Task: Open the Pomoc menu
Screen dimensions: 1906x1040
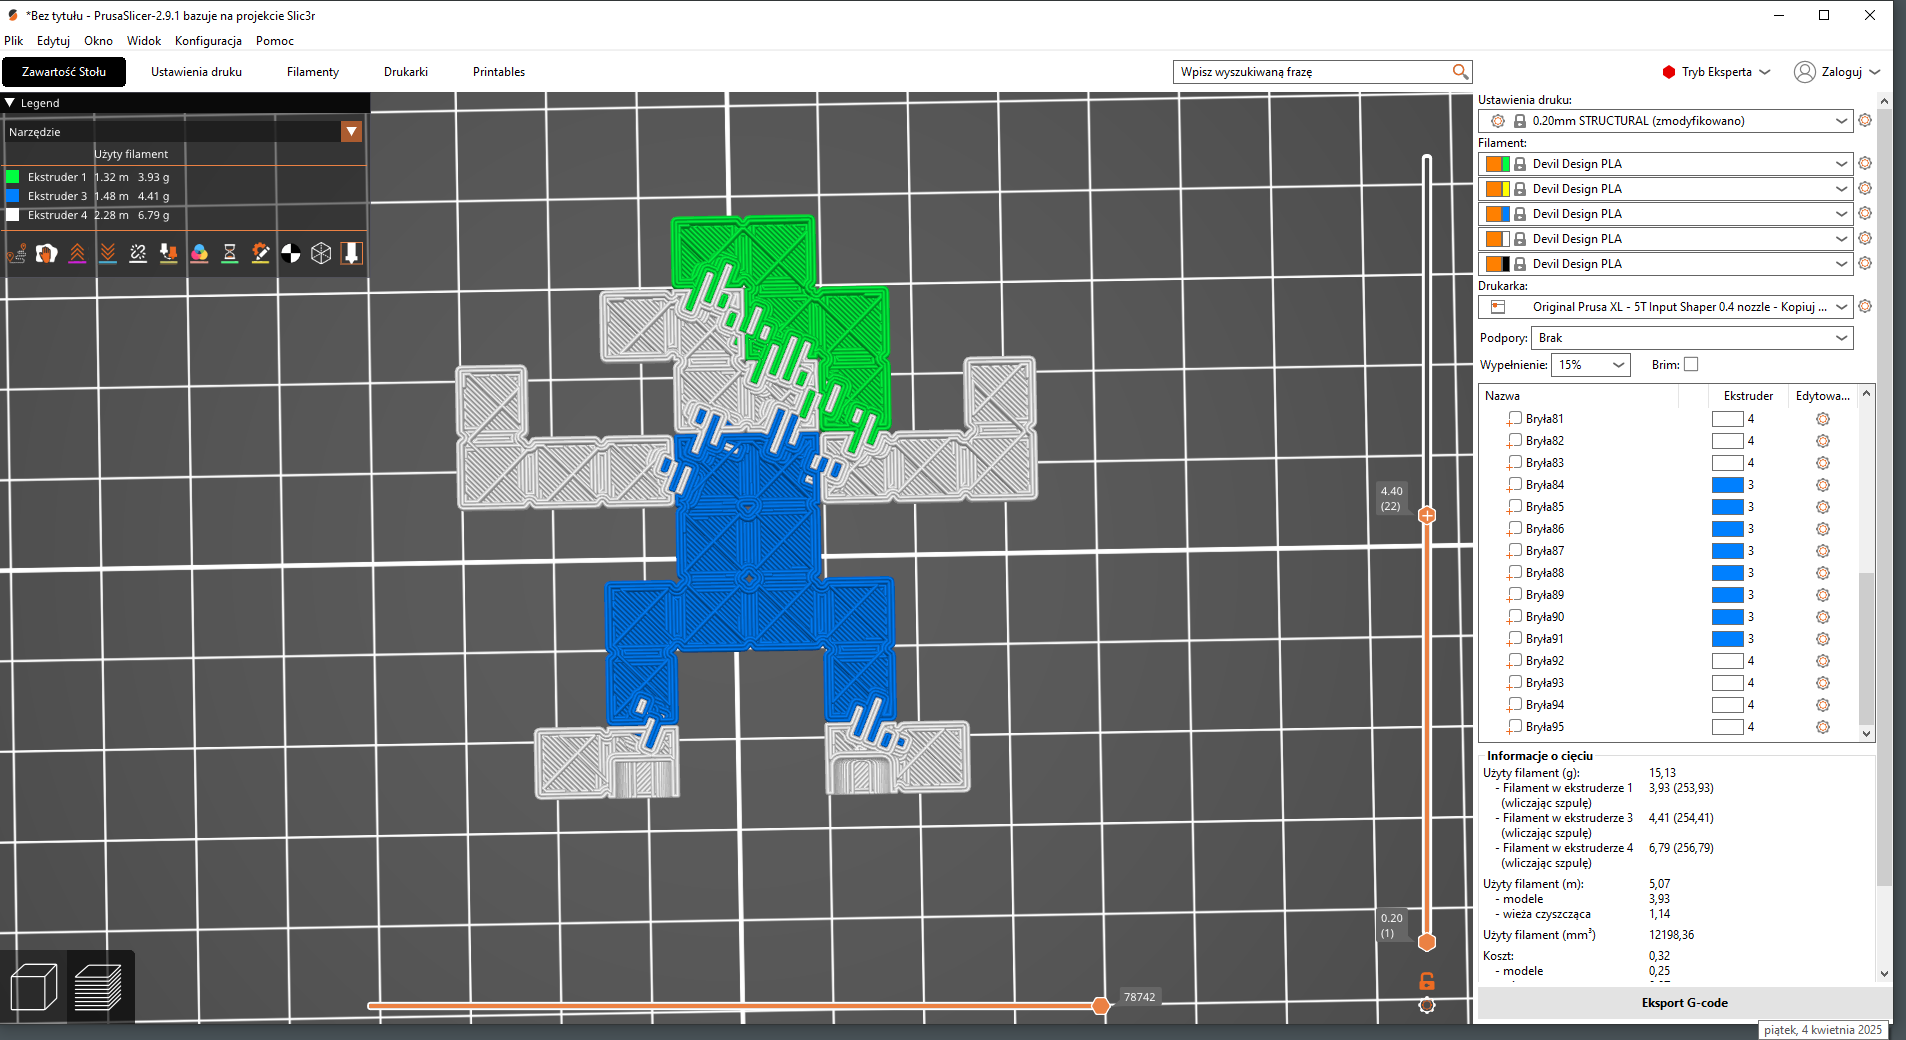Action: pyautogui.click(x=274, y=41)
